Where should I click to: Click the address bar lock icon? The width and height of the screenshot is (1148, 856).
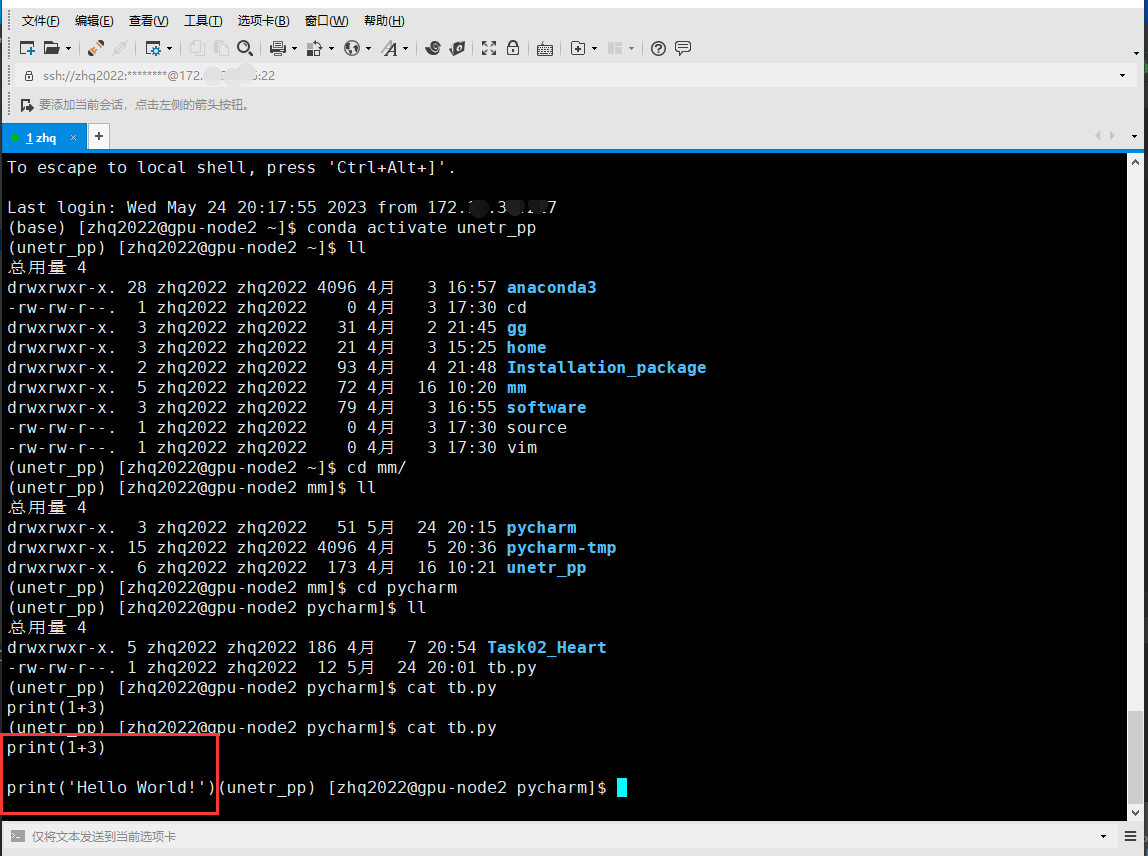(29, 75)
